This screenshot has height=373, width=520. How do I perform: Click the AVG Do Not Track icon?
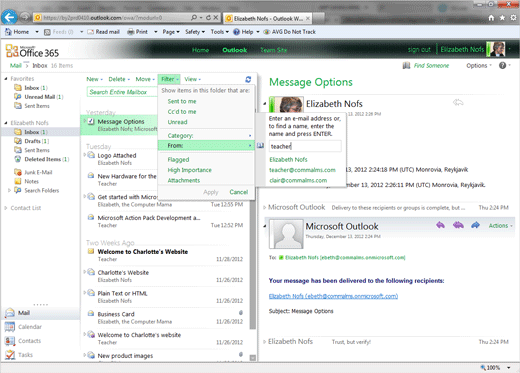tap(267, 32)
